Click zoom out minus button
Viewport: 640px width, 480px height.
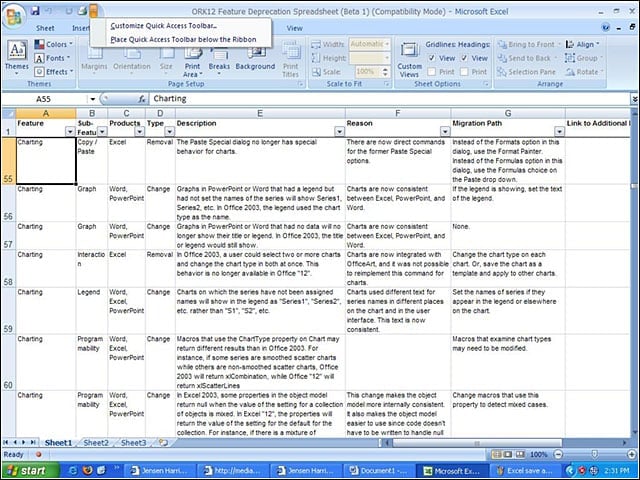tap(558, 454)
